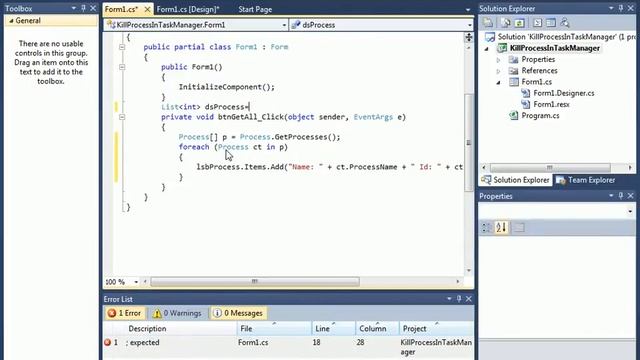This screenshot has width=640, height=360.
Task: Click the Alphabetical sort icon in Properties panel
Action: tap(501, 227)
